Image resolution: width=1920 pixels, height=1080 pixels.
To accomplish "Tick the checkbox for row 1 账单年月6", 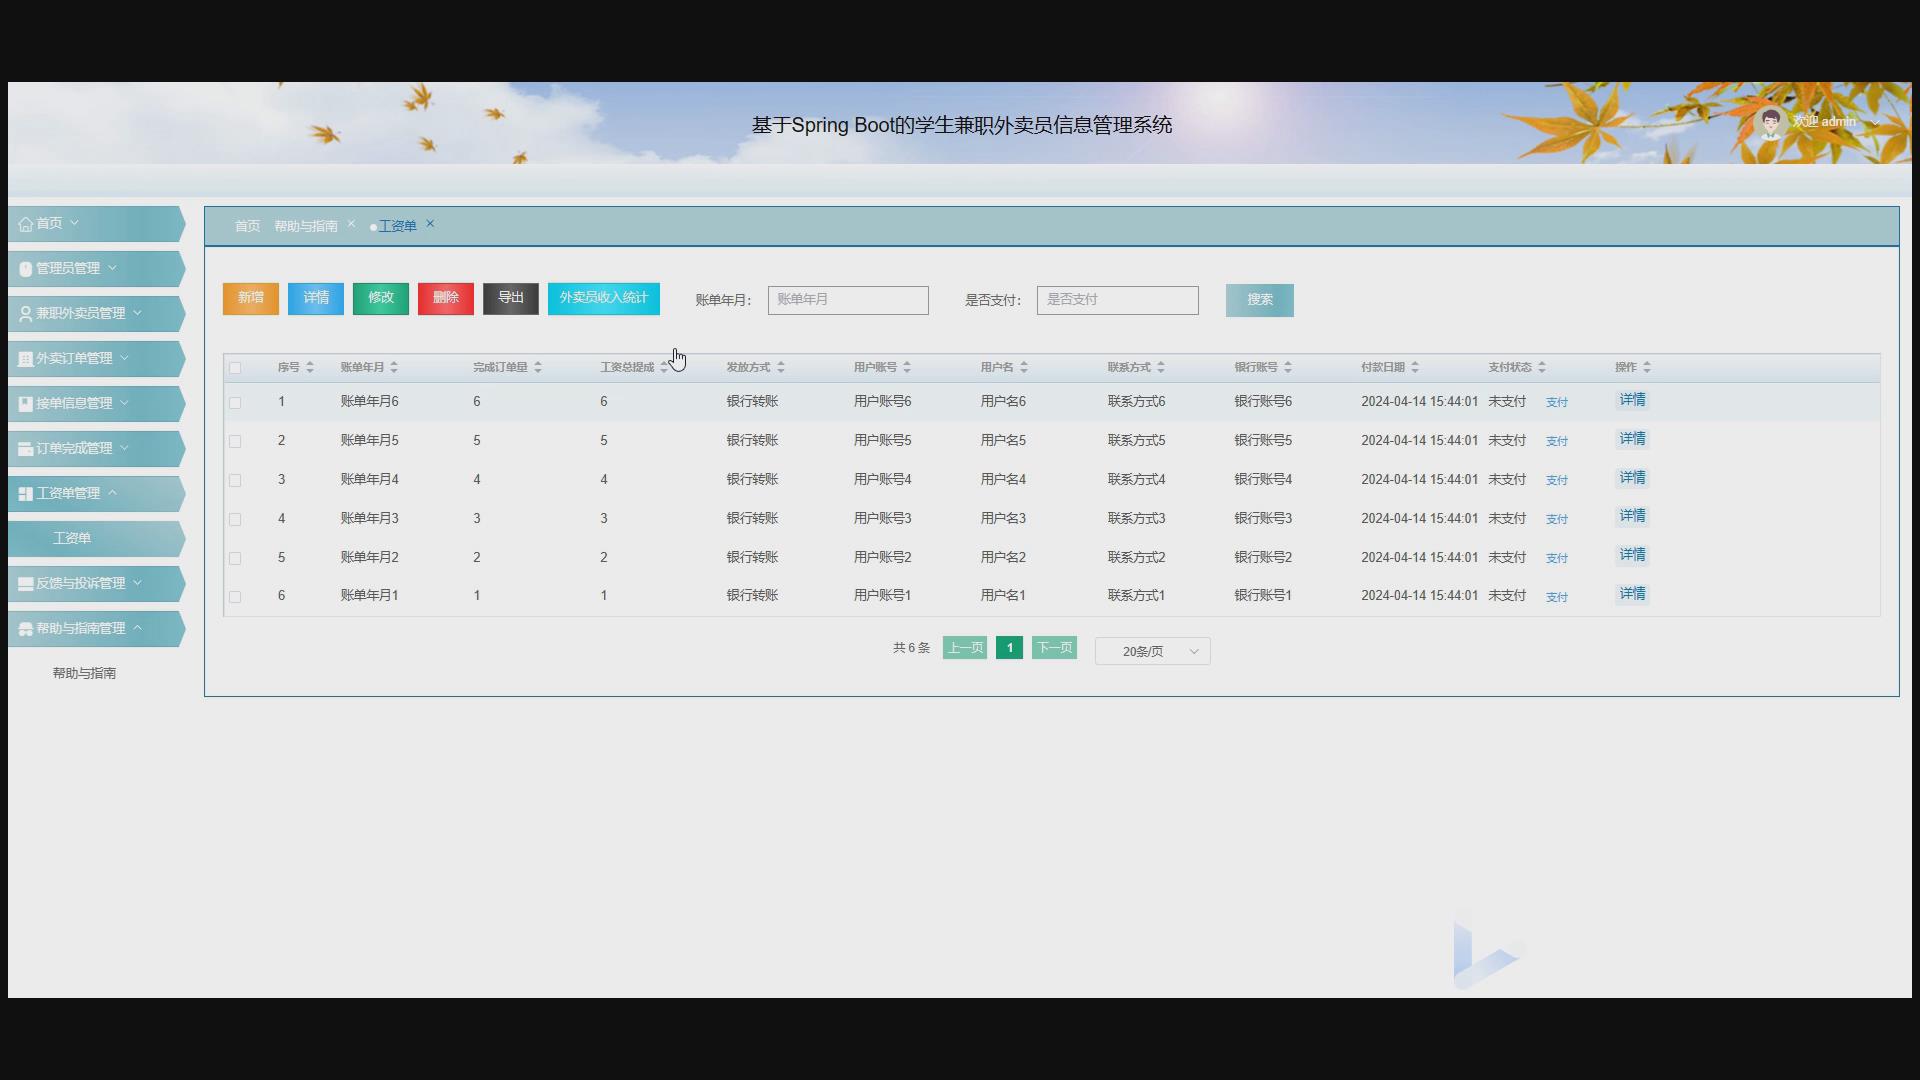I will [x=236, y=401].
